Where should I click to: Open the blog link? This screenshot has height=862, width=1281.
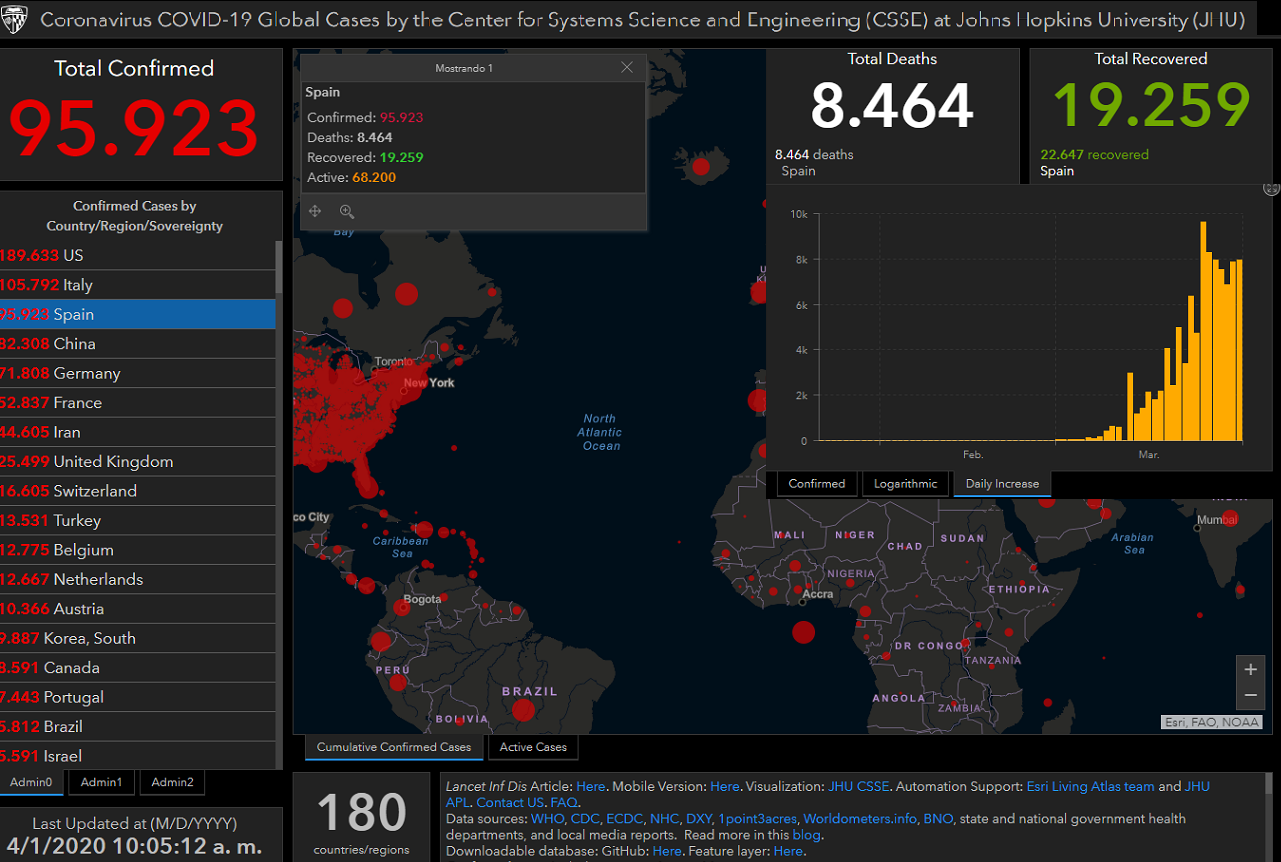coord(806,835)
